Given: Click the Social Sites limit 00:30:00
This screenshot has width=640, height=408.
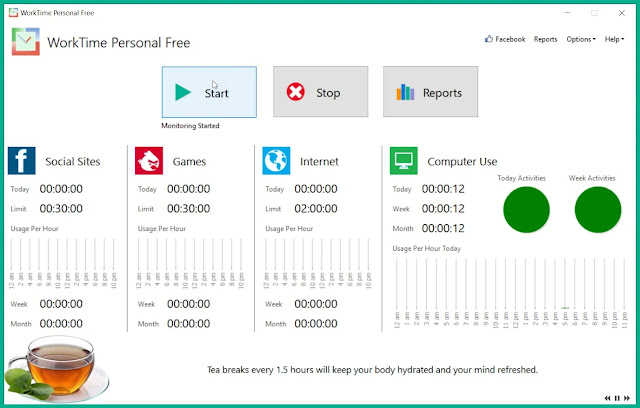Looking at the screenshot, I should (61, 208).
